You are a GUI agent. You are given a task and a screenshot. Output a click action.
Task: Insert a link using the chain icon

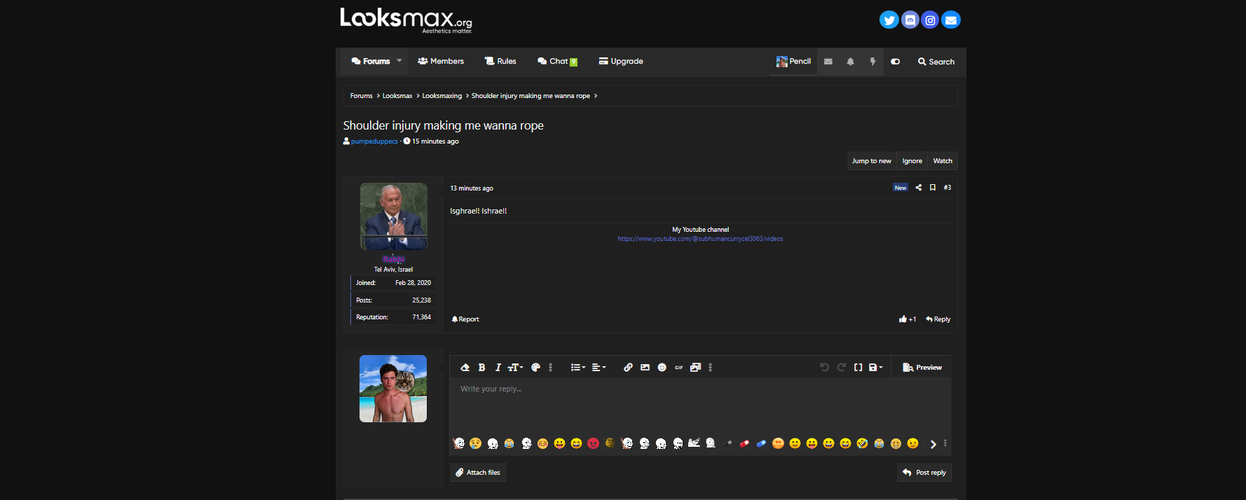[628, 368]
